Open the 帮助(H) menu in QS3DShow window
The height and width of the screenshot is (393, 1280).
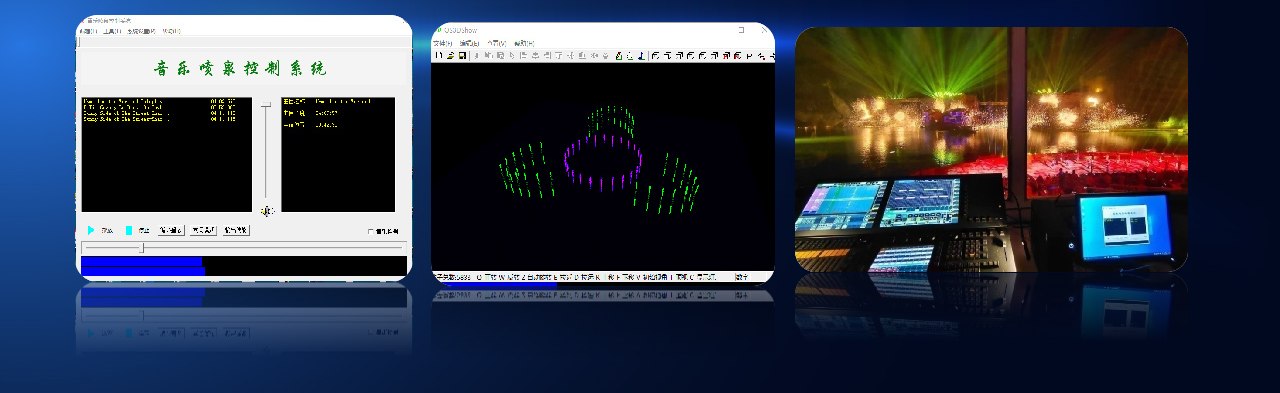[524, 44]
